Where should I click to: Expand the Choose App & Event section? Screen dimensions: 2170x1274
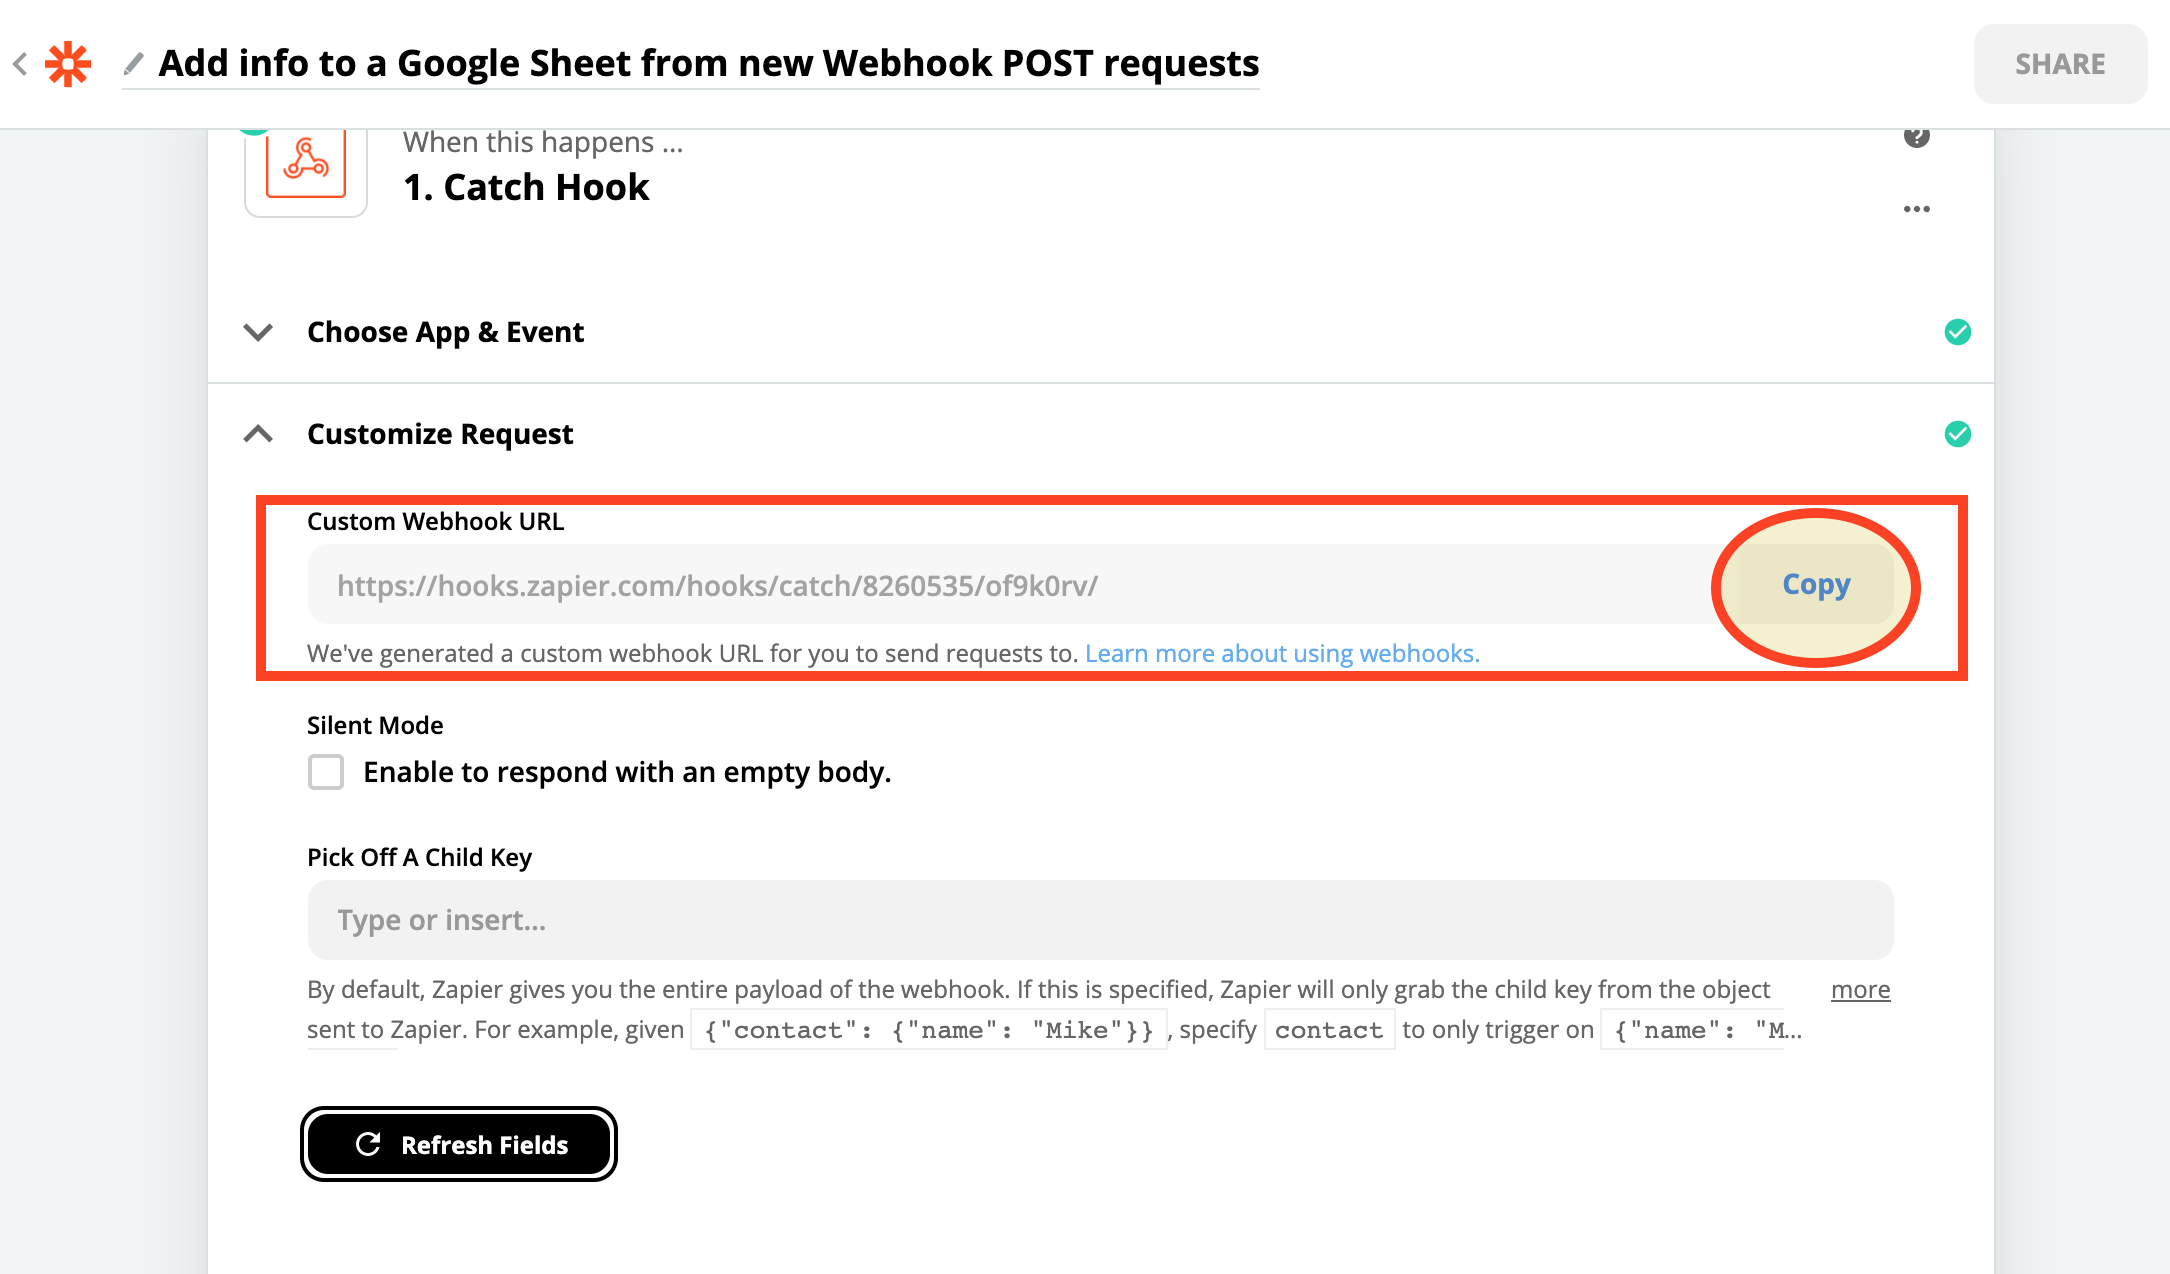(259, 332)
